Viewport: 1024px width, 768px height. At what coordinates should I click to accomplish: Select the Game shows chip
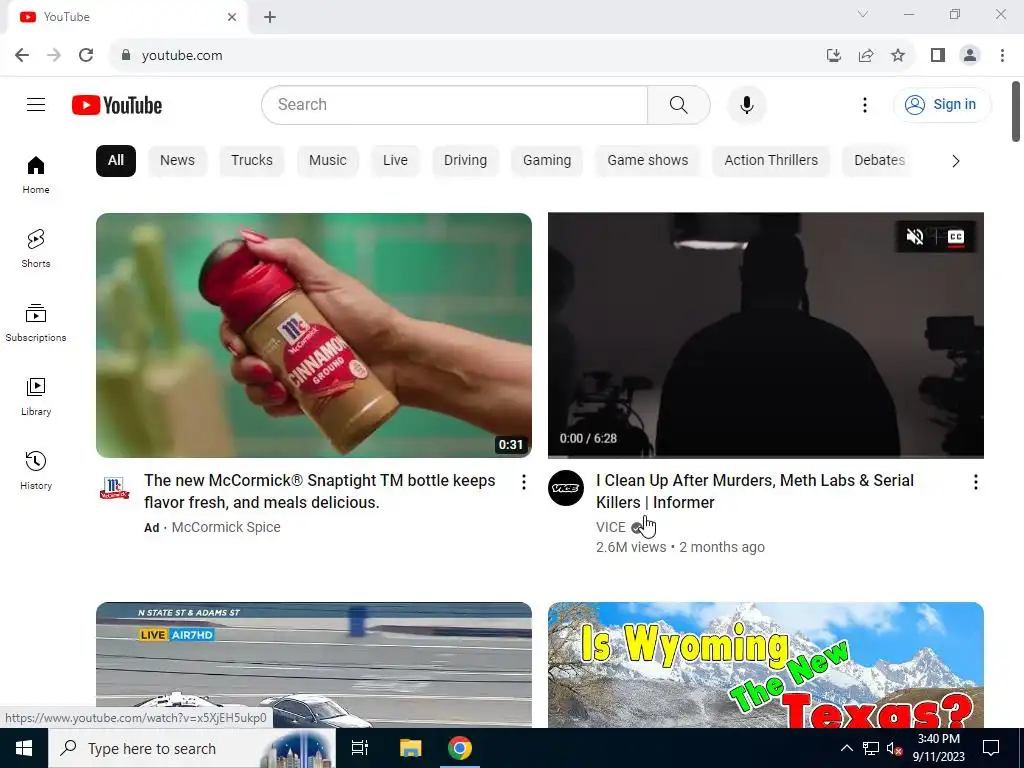click(647, 161)
